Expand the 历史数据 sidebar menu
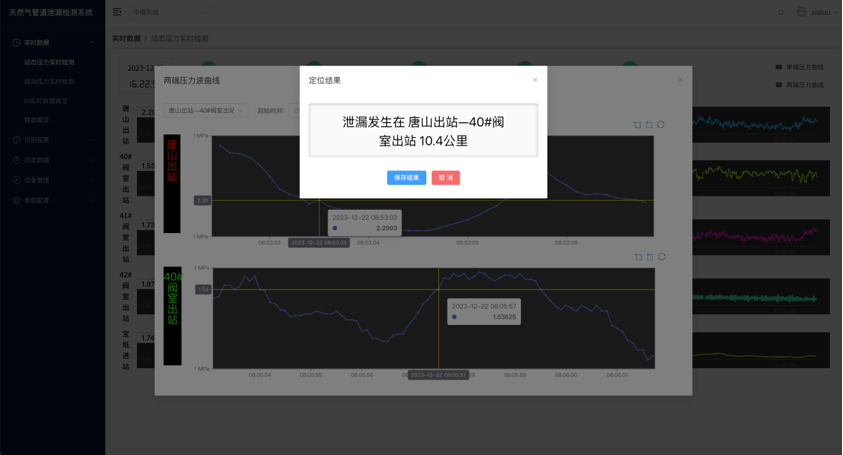Screen dimensions: 843x455 coord(36,160)
